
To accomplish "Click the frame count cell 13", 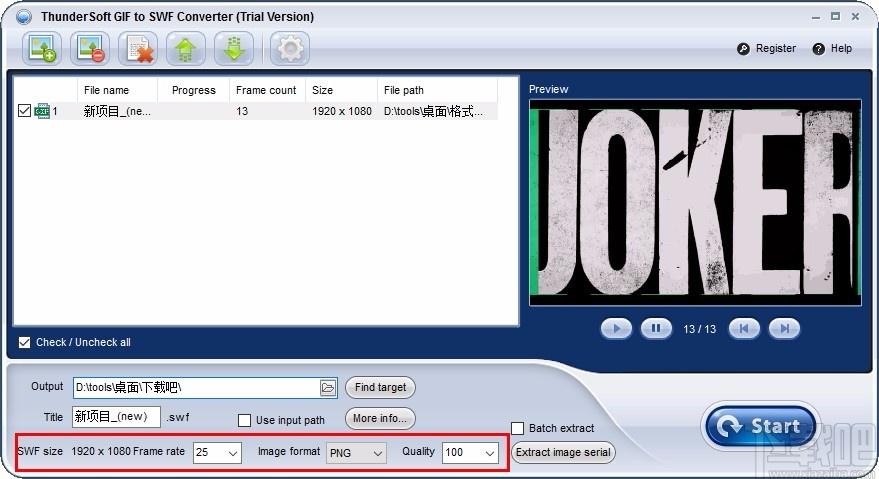I will coord(242,111).
